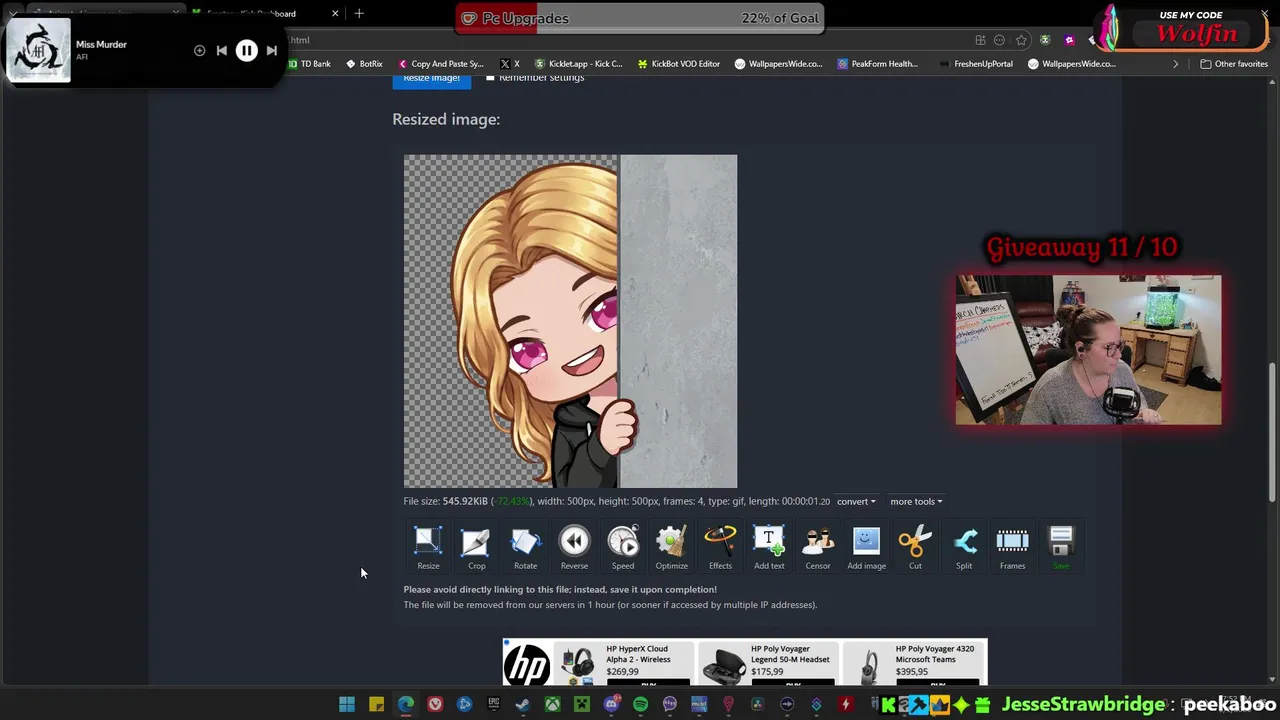Open FreshenUpPortal bookmark
1280x720 pixels.
[975, 64]
